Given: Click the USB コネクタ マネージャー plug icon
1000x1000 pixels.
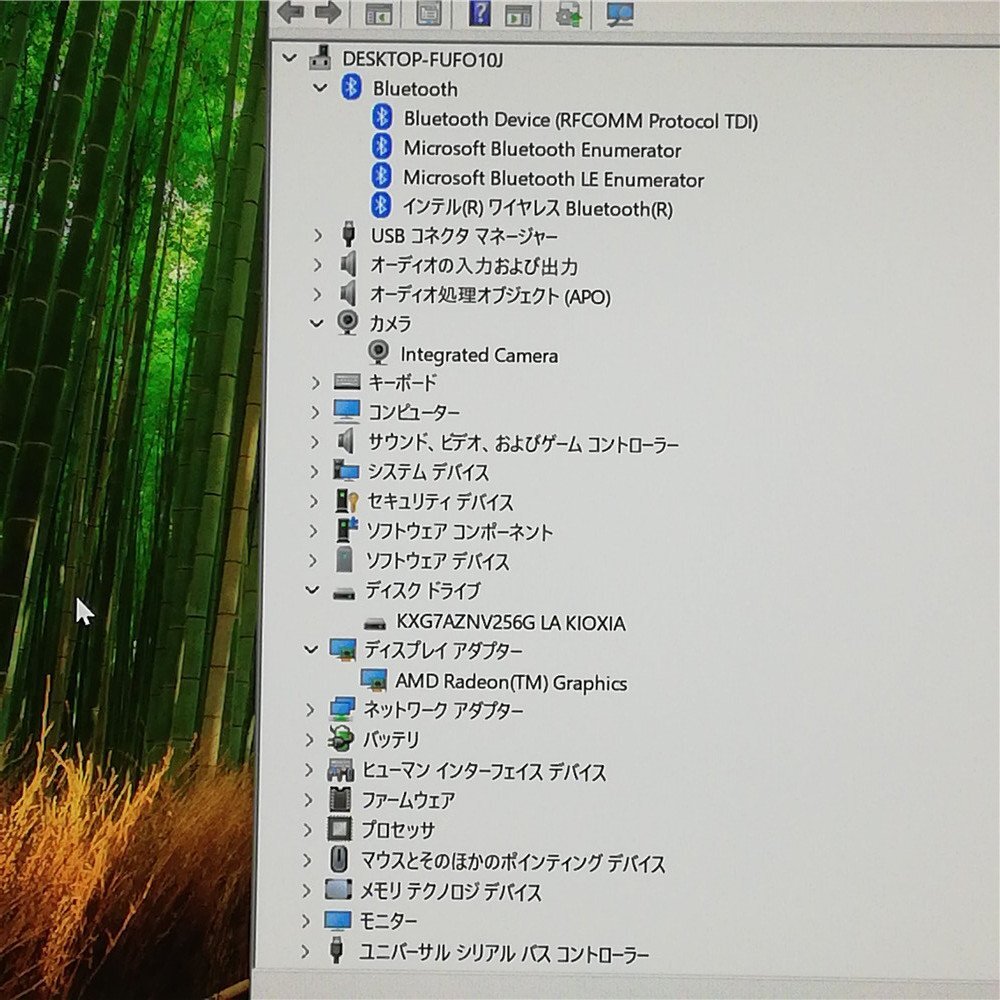Looking at the screenshot, I should coord(348,234).
